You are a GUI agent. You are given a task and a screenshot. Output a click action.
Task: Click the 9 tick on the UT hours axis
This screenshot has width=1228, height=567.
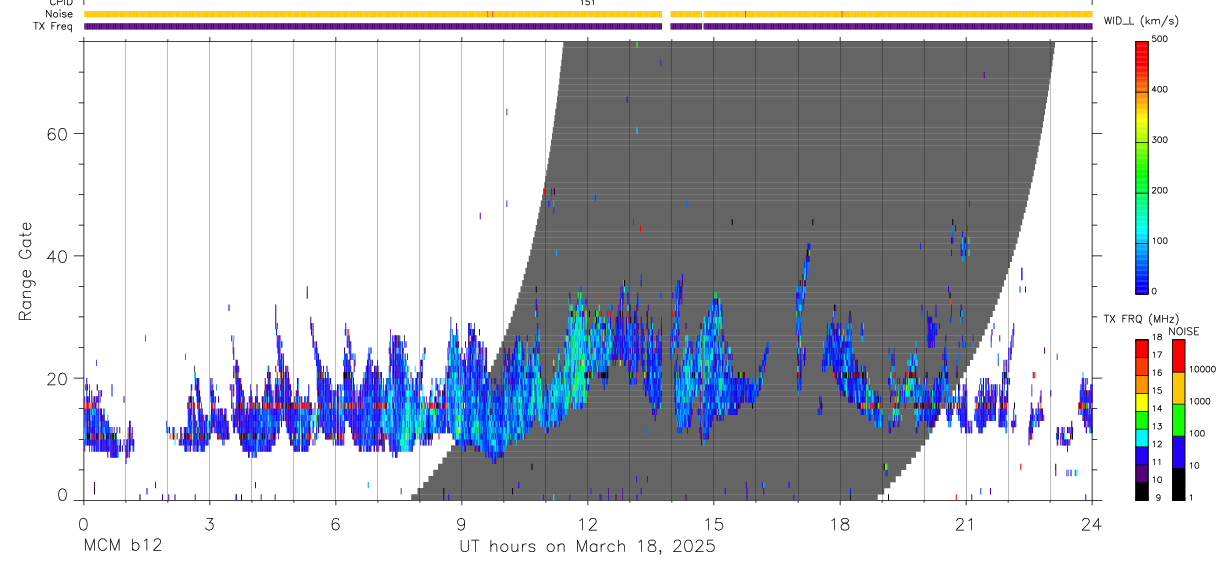462,523
